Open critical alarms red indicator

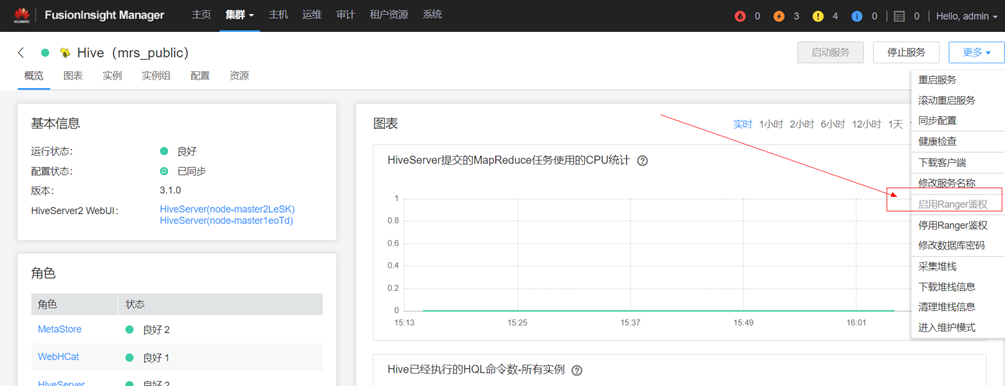pyautogui.click(x=740, y=16)
